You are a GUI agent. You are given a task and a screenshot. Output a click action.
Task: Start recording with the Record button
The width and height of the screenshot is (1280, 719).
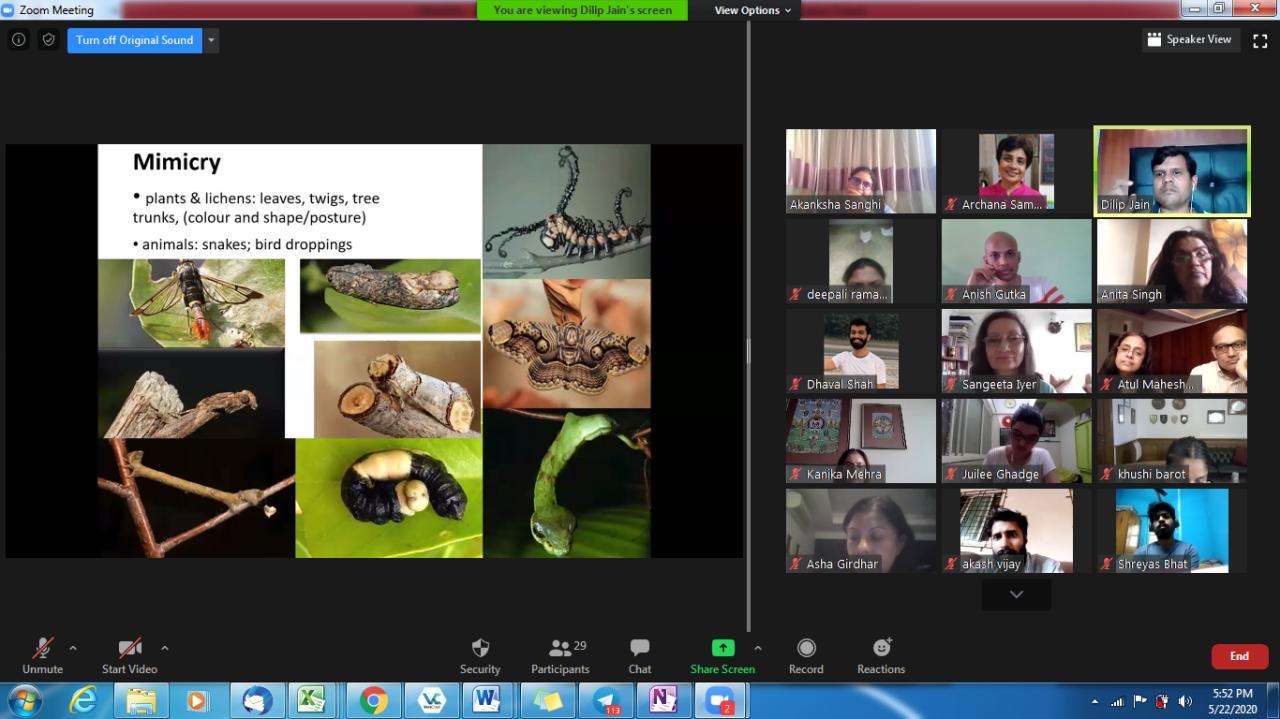coord(806,655)
